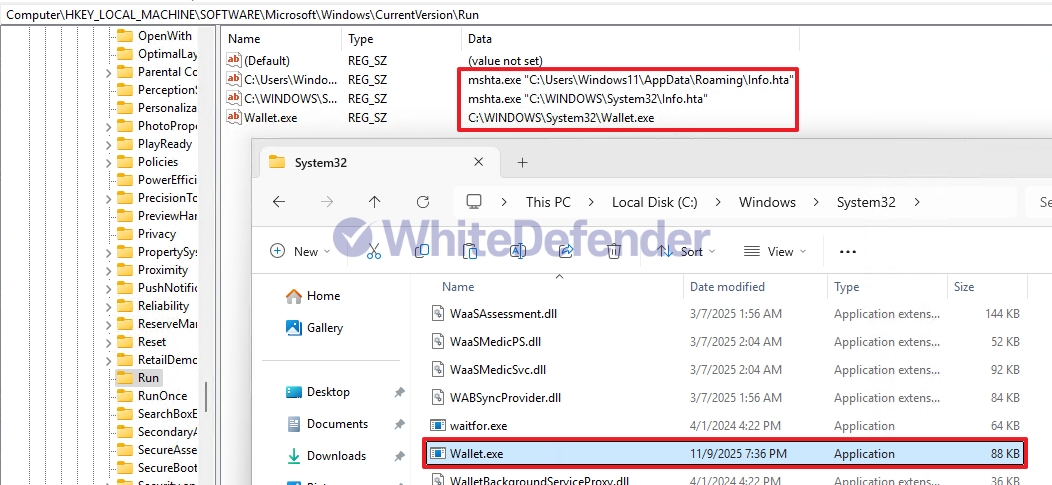This screenshot has width=1052, height=485.
Task: Open the Sort dropdown
Action: 683,252
